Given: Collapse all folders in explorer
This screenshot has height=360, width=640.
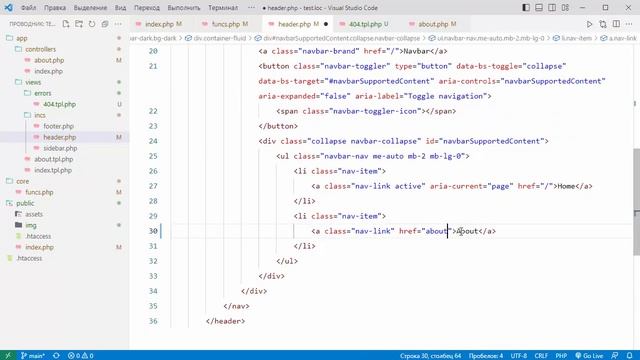Looking at the screenshot, I should tap(105, 24).
